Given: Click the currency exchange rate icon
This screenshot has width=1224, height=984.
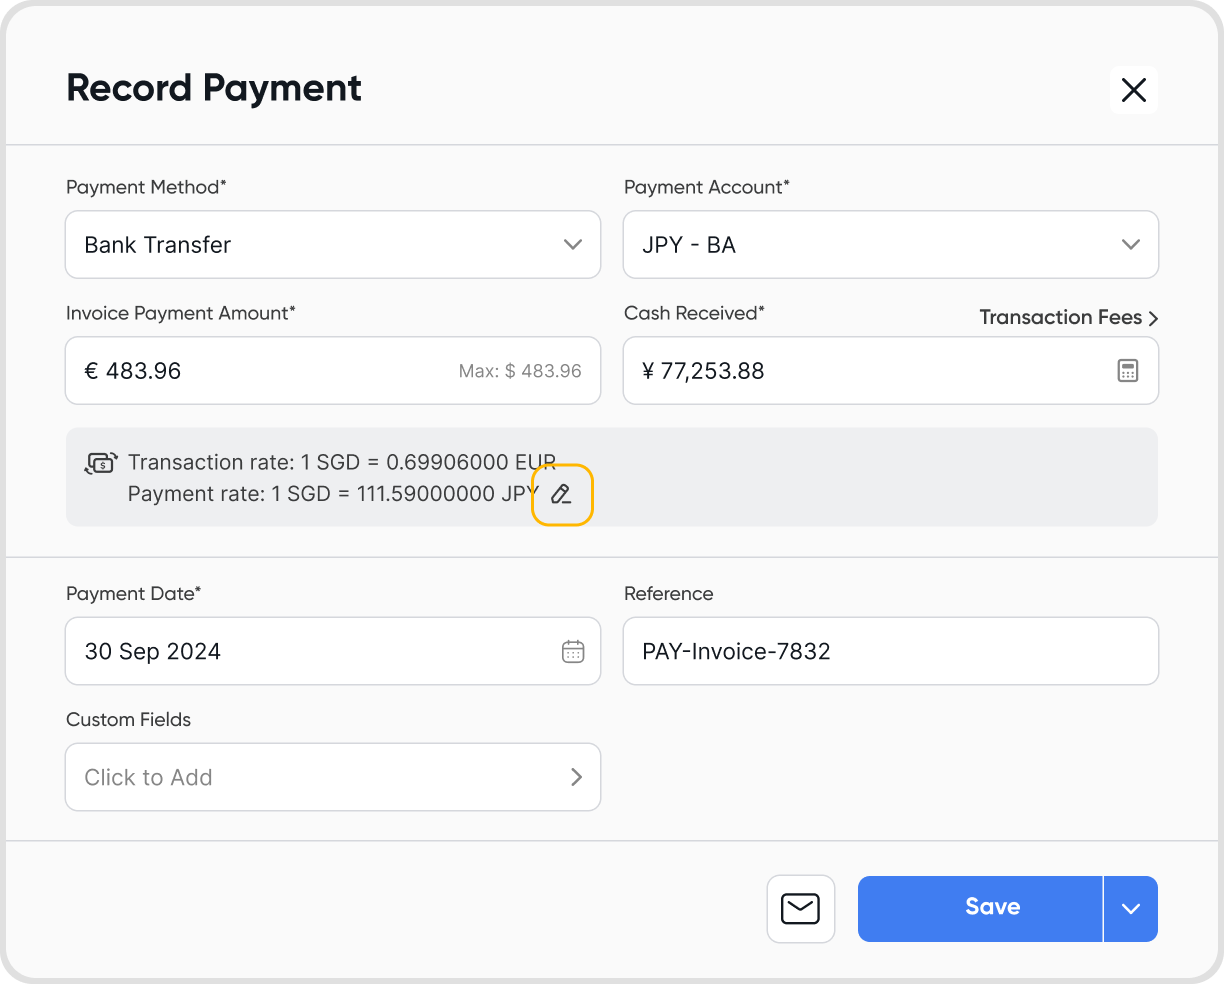Looking at the screenshot, I should 101,463.
